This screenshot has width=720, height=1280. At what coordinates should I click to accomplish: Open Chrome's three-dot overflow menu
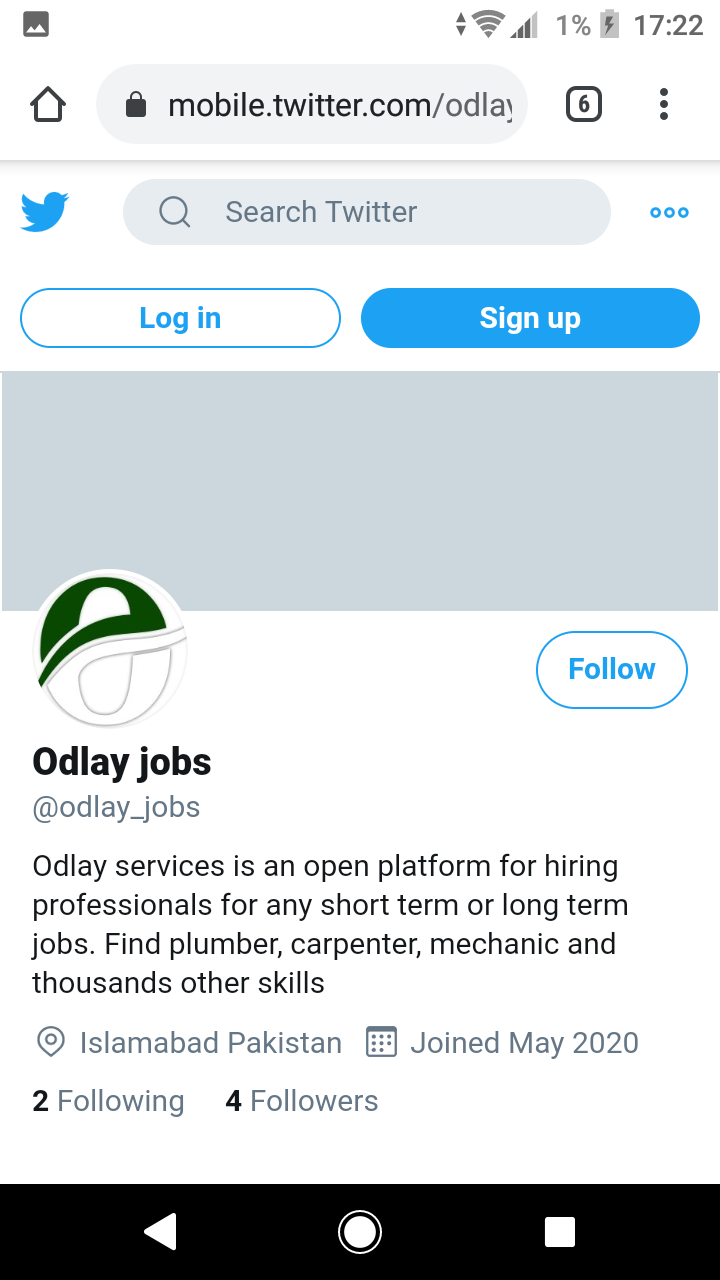(x=663, y=105)
